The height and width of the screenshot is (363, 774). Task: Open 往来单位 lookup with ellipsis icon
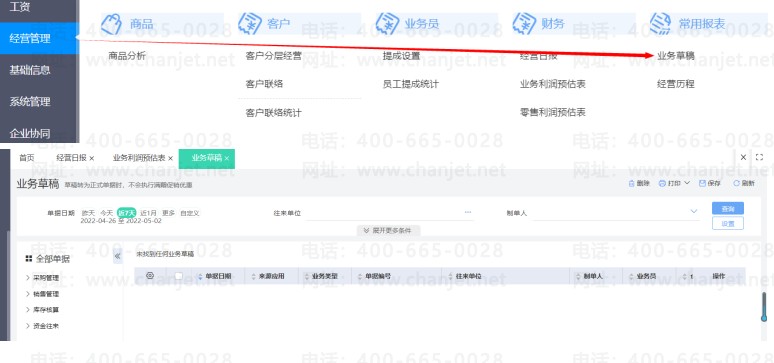[468, 212]
